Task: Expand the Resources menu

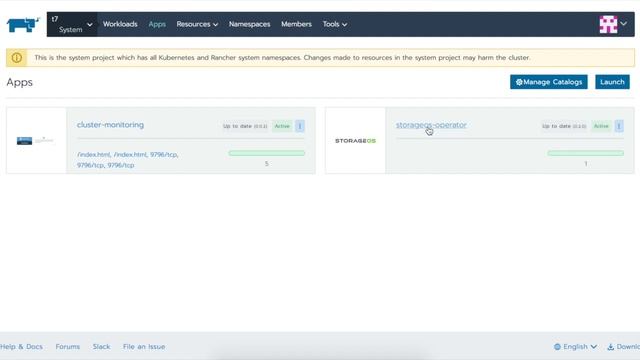Action: coord(197,24)
